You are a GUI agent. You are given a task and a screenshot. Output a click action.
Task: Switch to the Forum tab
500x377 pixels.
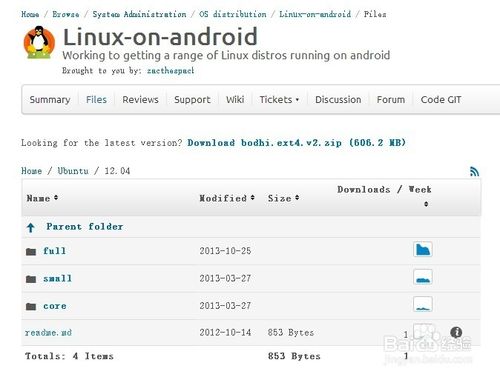pyautogui.click(x=391, y=99)
